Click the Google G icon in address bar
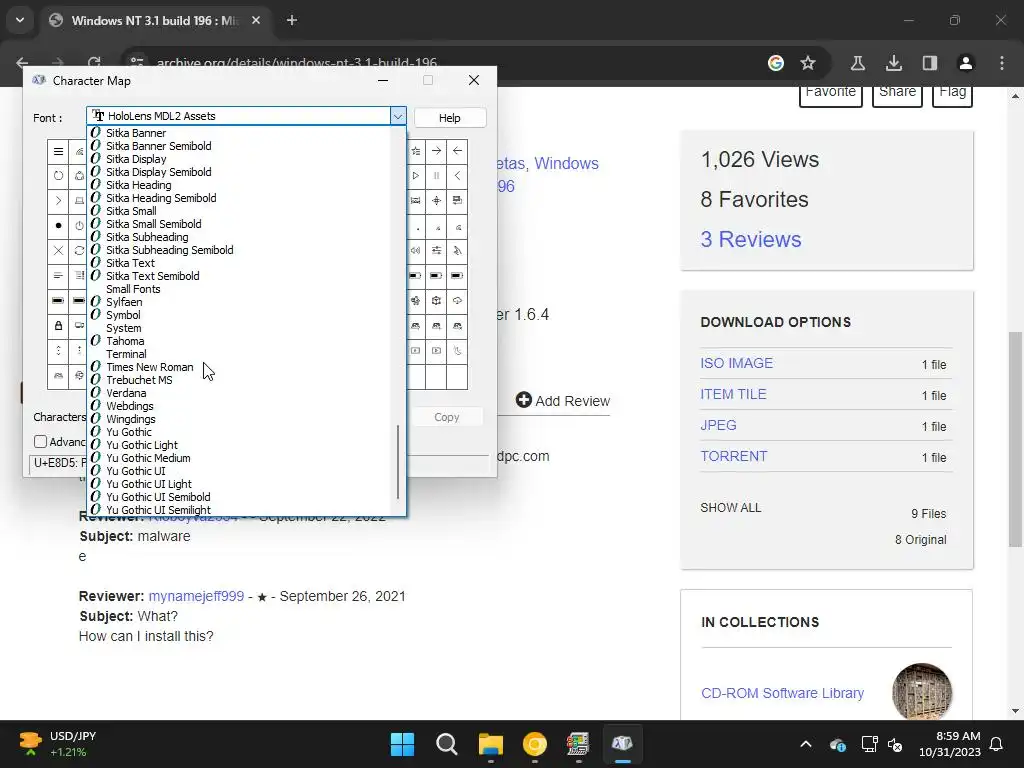 click(776, 63)
